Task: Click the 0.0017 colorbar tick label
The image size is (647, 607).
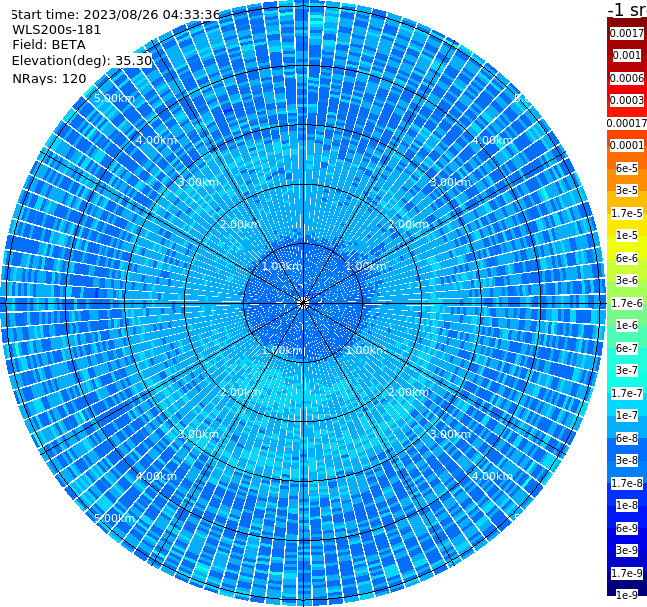Action: coord(627,33)
